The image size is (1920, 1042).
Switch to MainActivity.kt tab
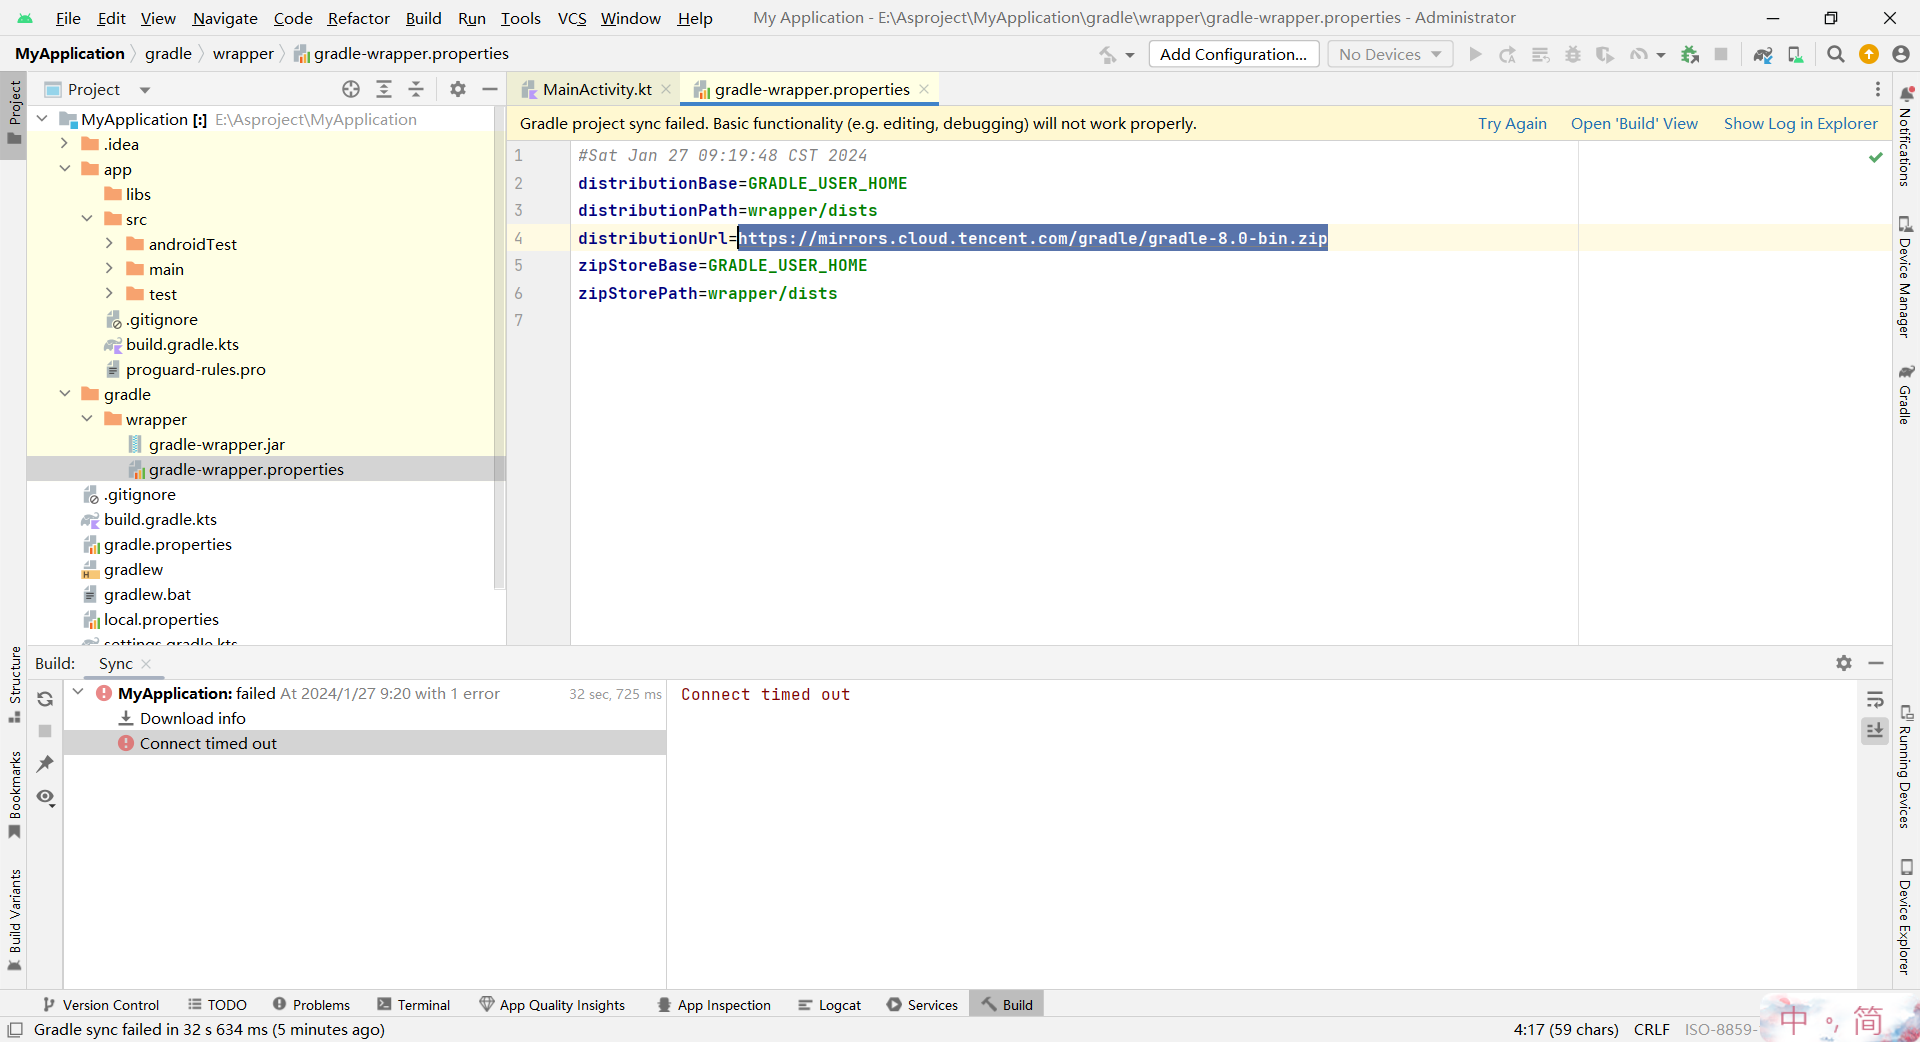point(596,89)
